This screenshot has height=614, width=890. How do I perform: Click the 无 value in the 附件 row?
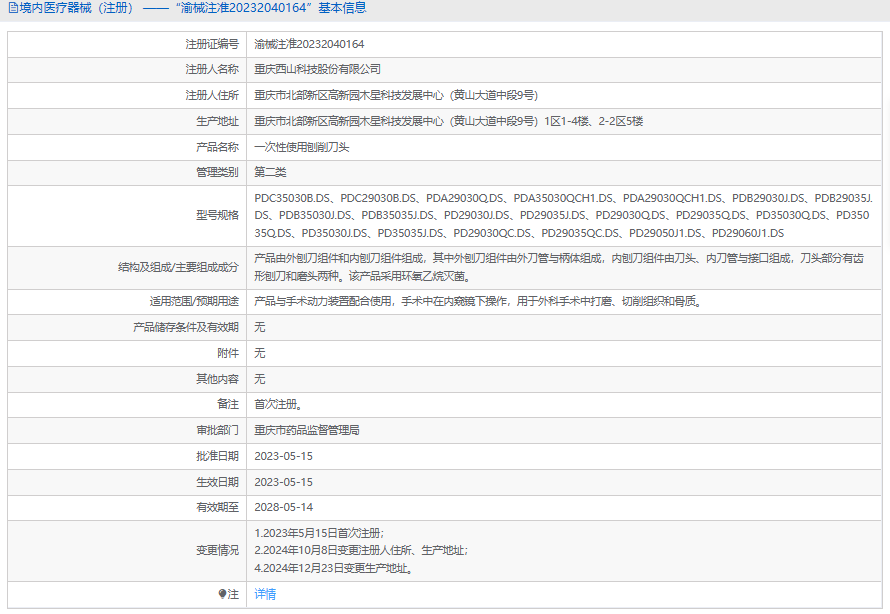point(259,353)
